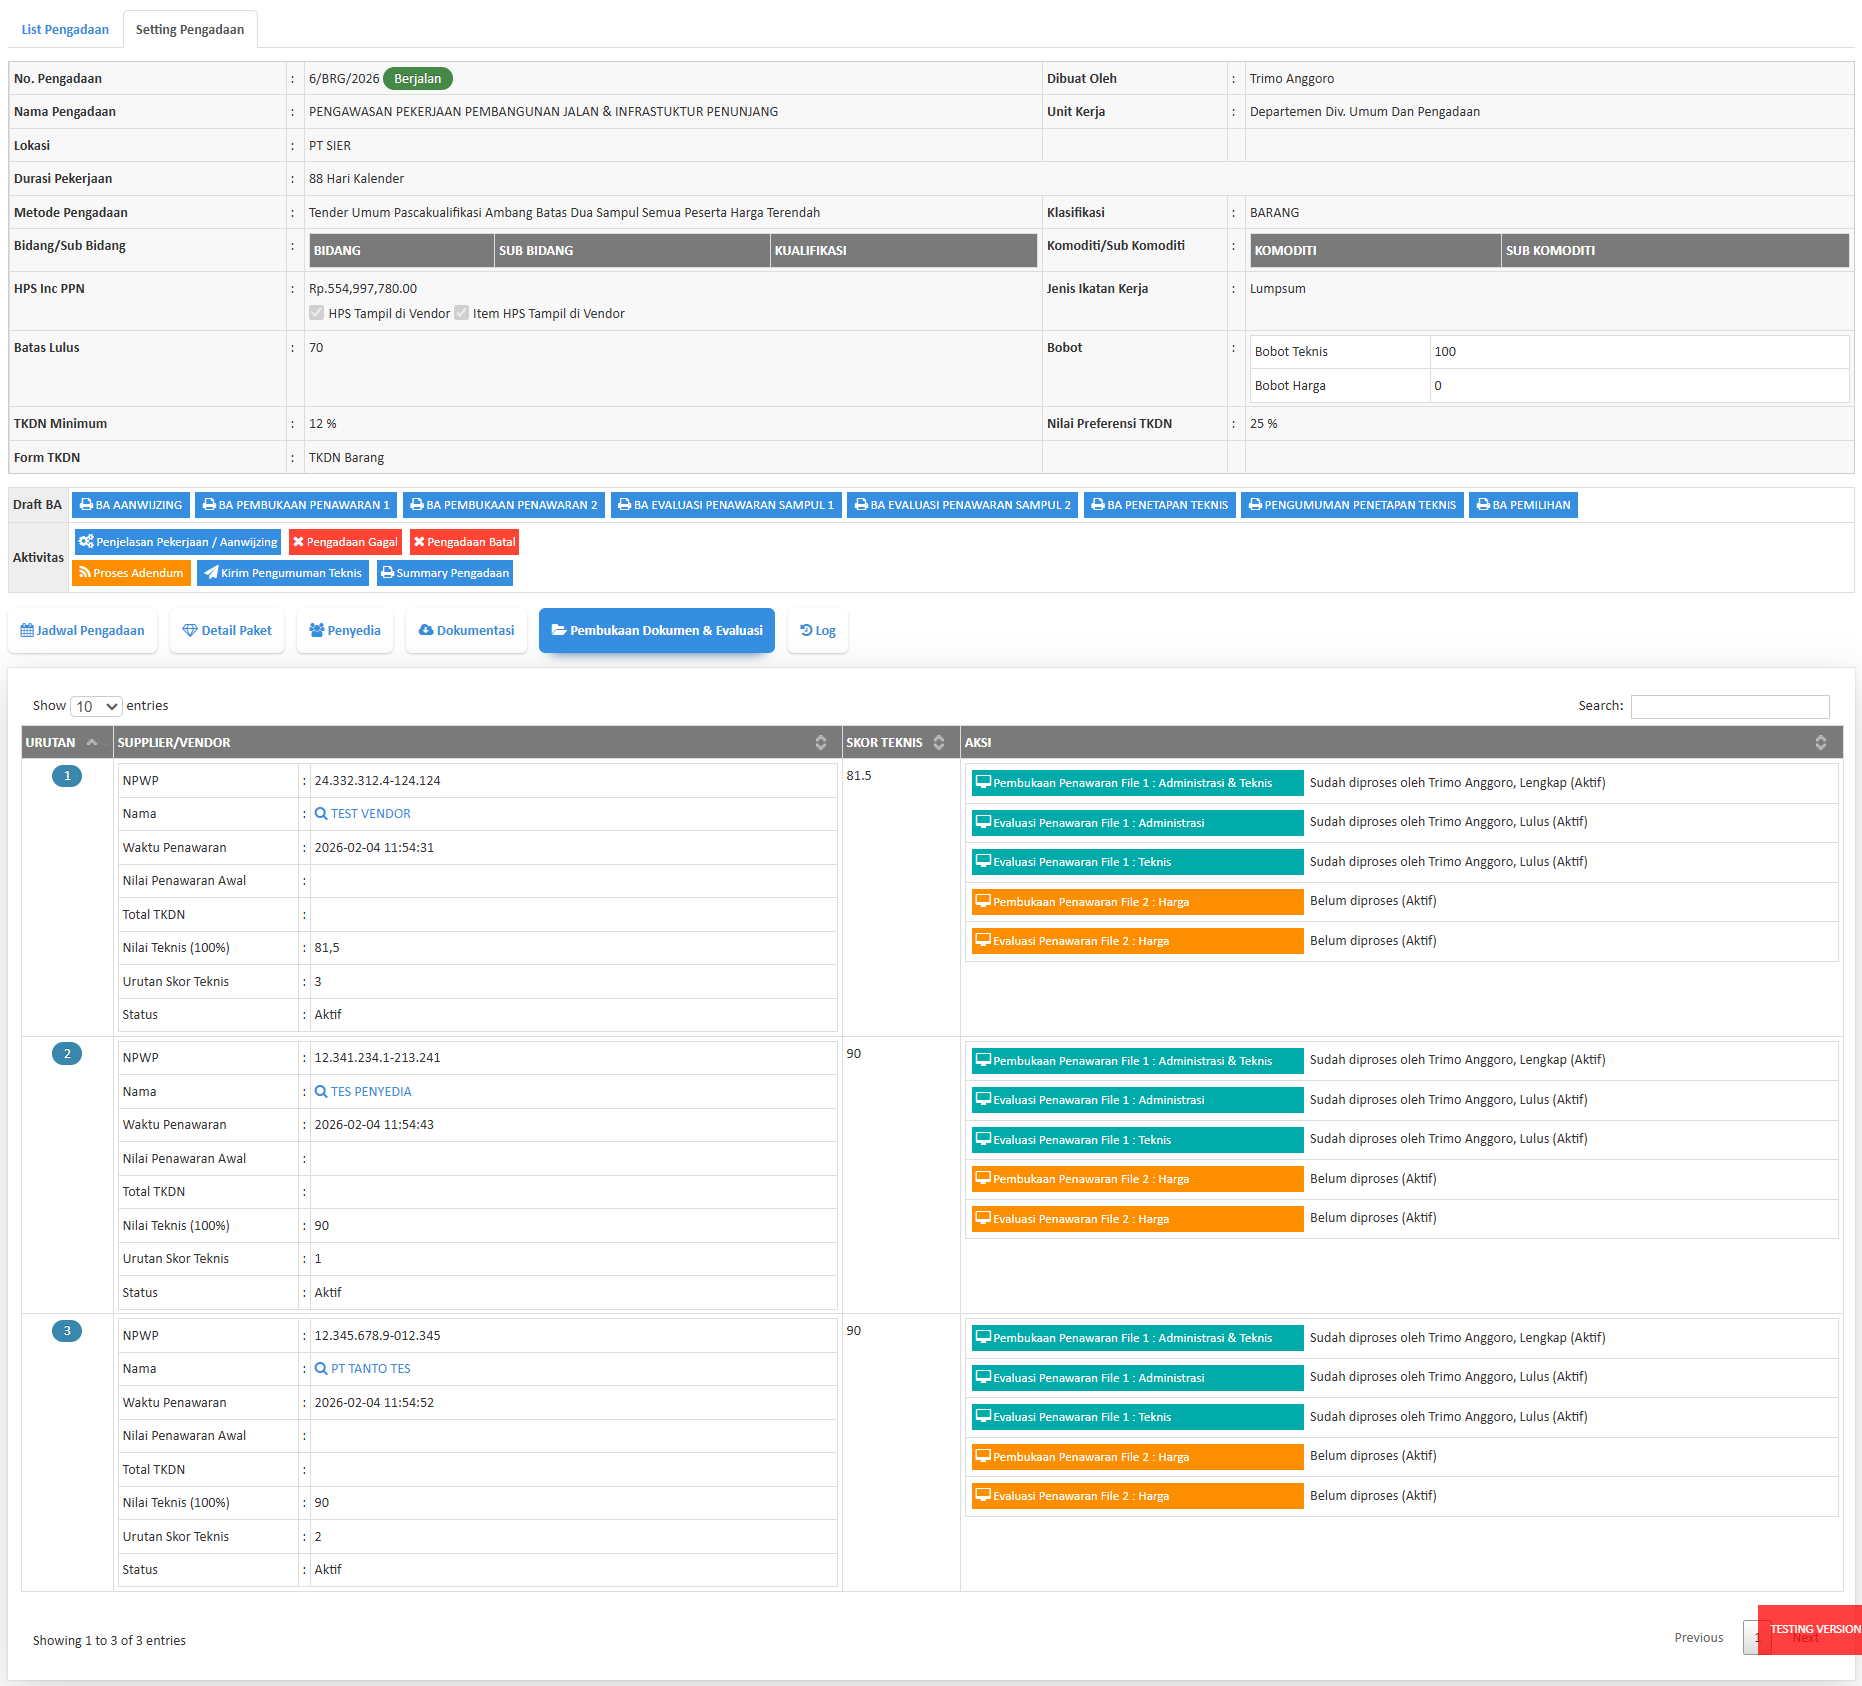The width and height of the screenshot is (1862, 1686).
Task: Click the cloud icon on Dokumentasi
Action: (426, 631)
